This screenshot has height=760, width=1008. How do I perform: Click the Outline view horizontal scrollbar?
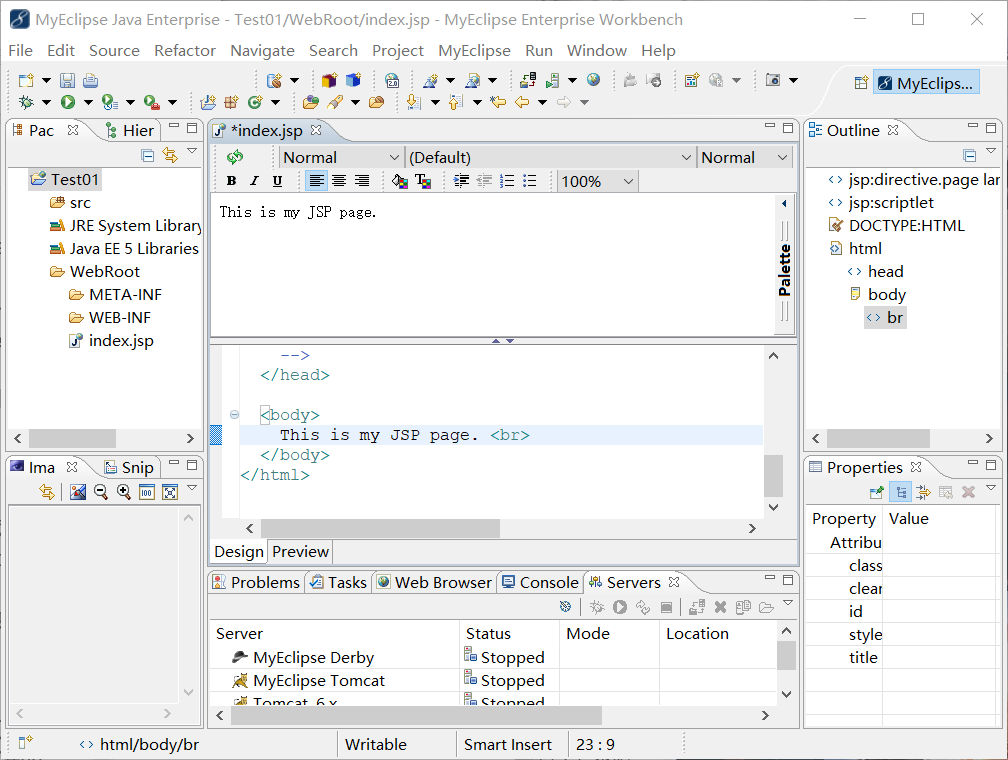pyautogui.click(x=878, y=439)
